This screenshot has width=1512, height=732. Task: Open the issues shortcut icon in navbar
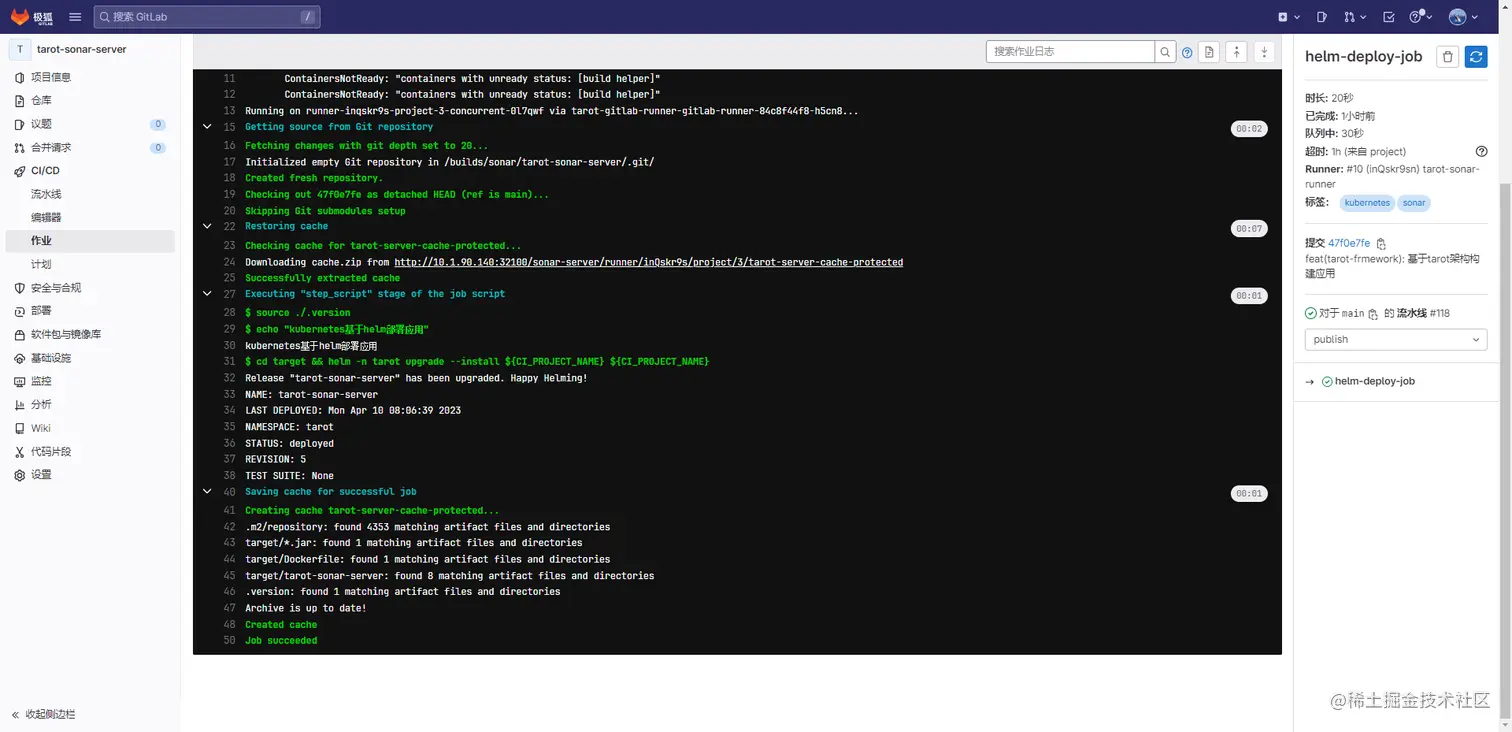coord(1322,17)
